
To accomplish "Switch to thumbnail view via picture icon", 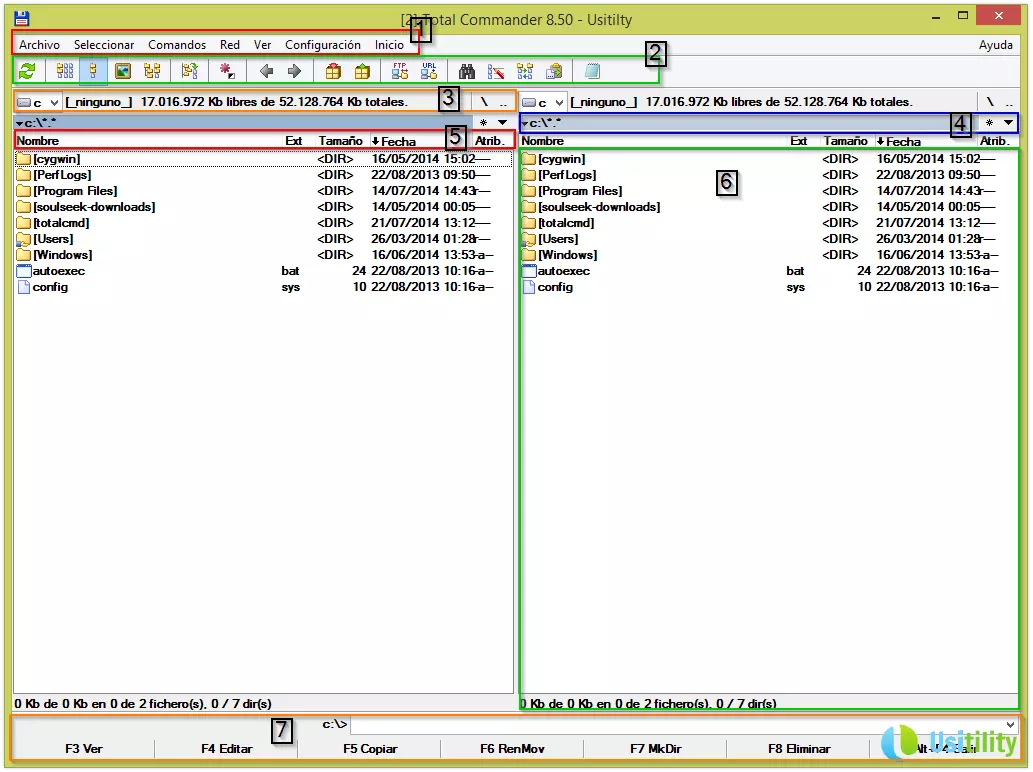I will pyautogui.click(x=123, y=71).
